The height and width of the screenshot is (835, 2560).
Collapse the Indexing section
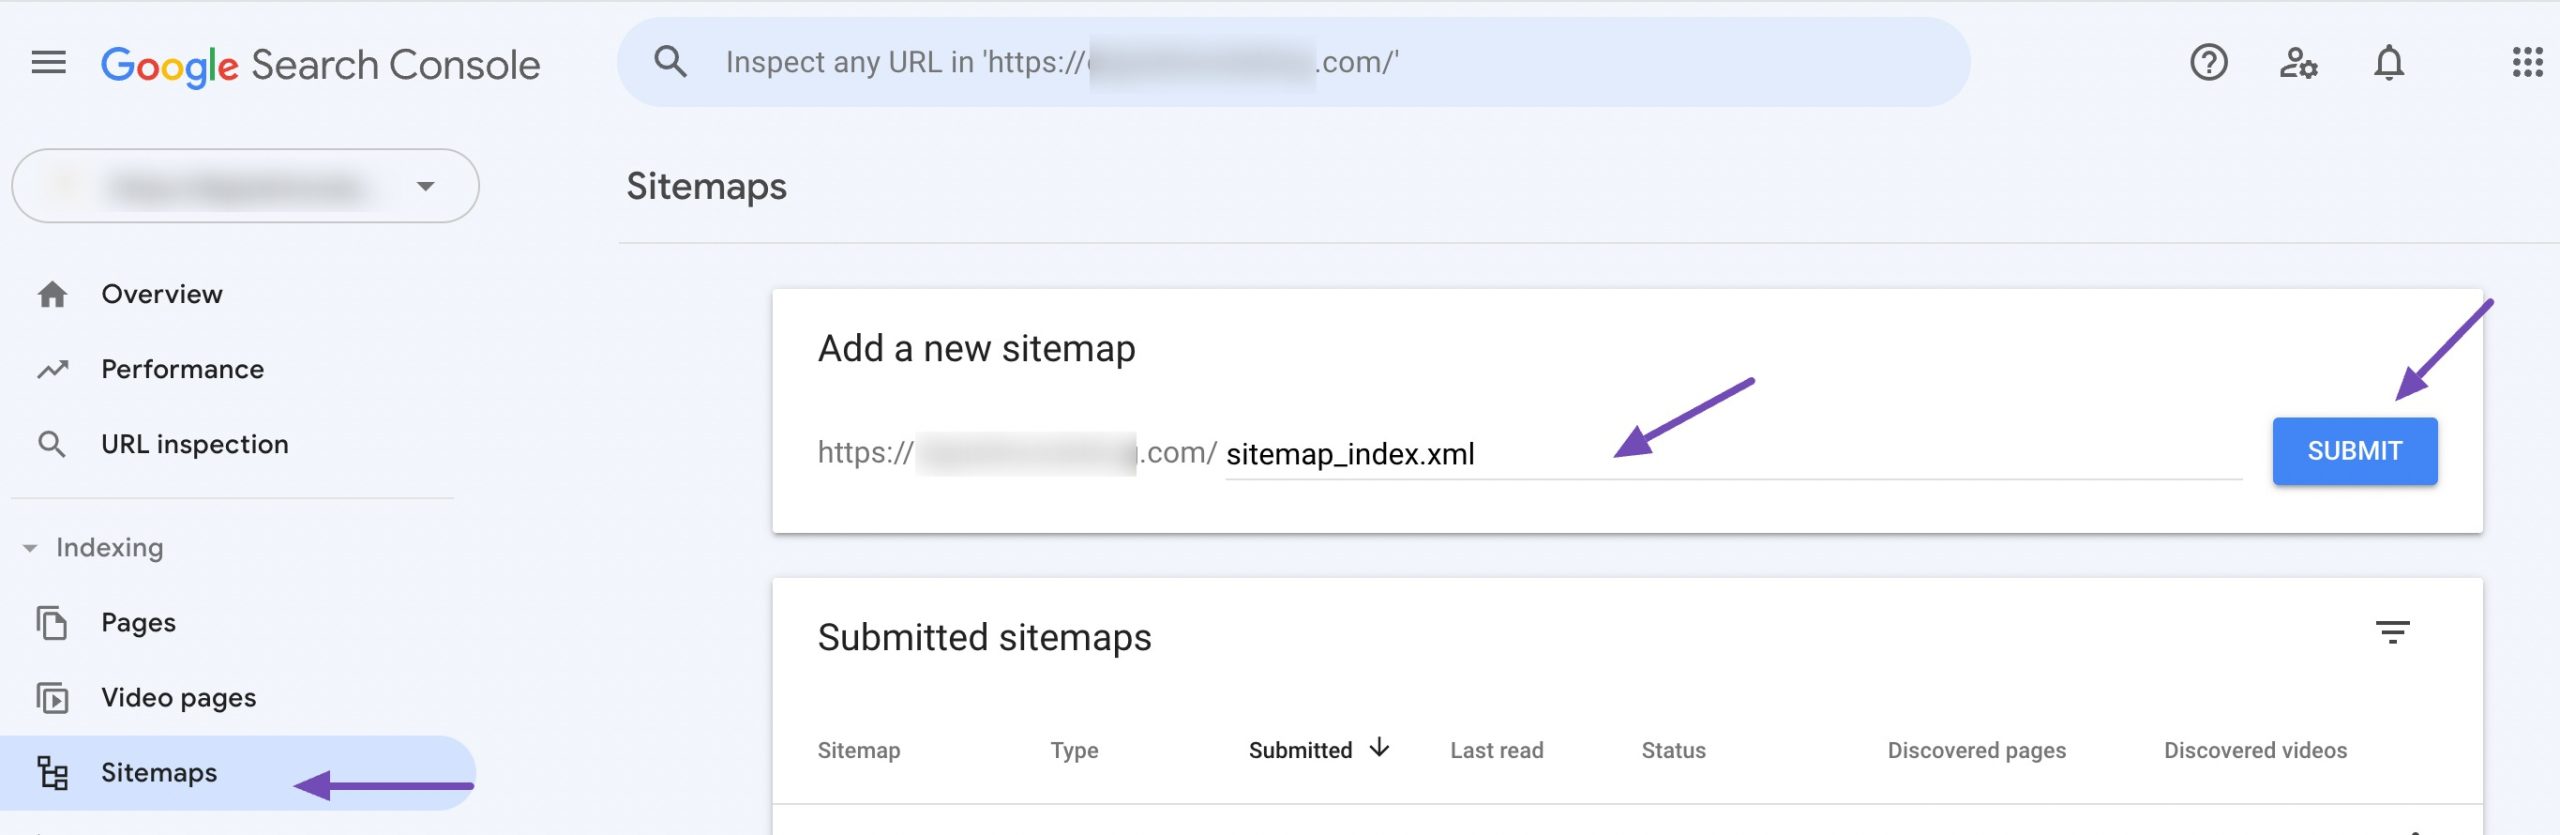tap(30, 547)
